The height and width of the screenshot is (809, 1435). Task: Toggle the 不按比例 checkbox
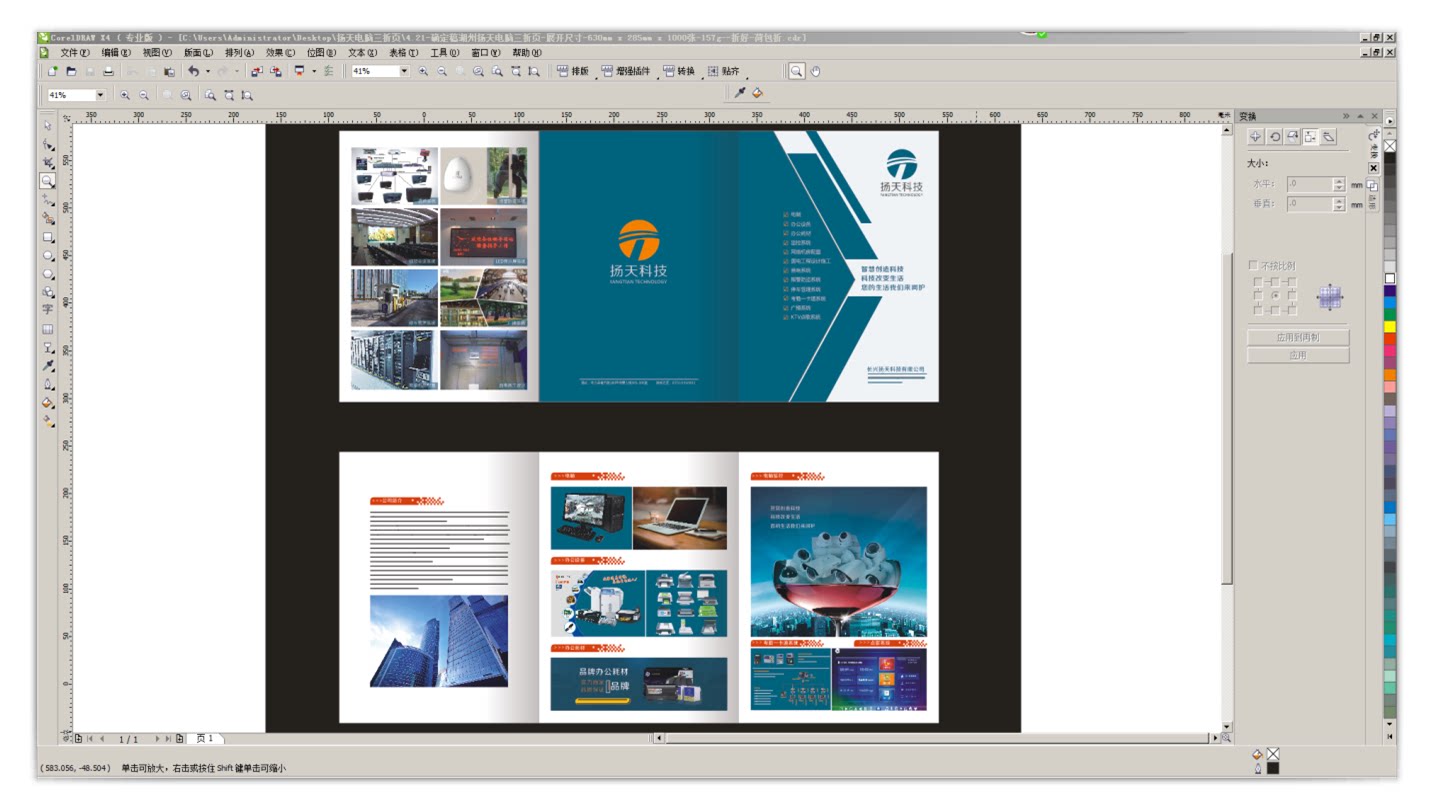click(x=1253, y=266)
